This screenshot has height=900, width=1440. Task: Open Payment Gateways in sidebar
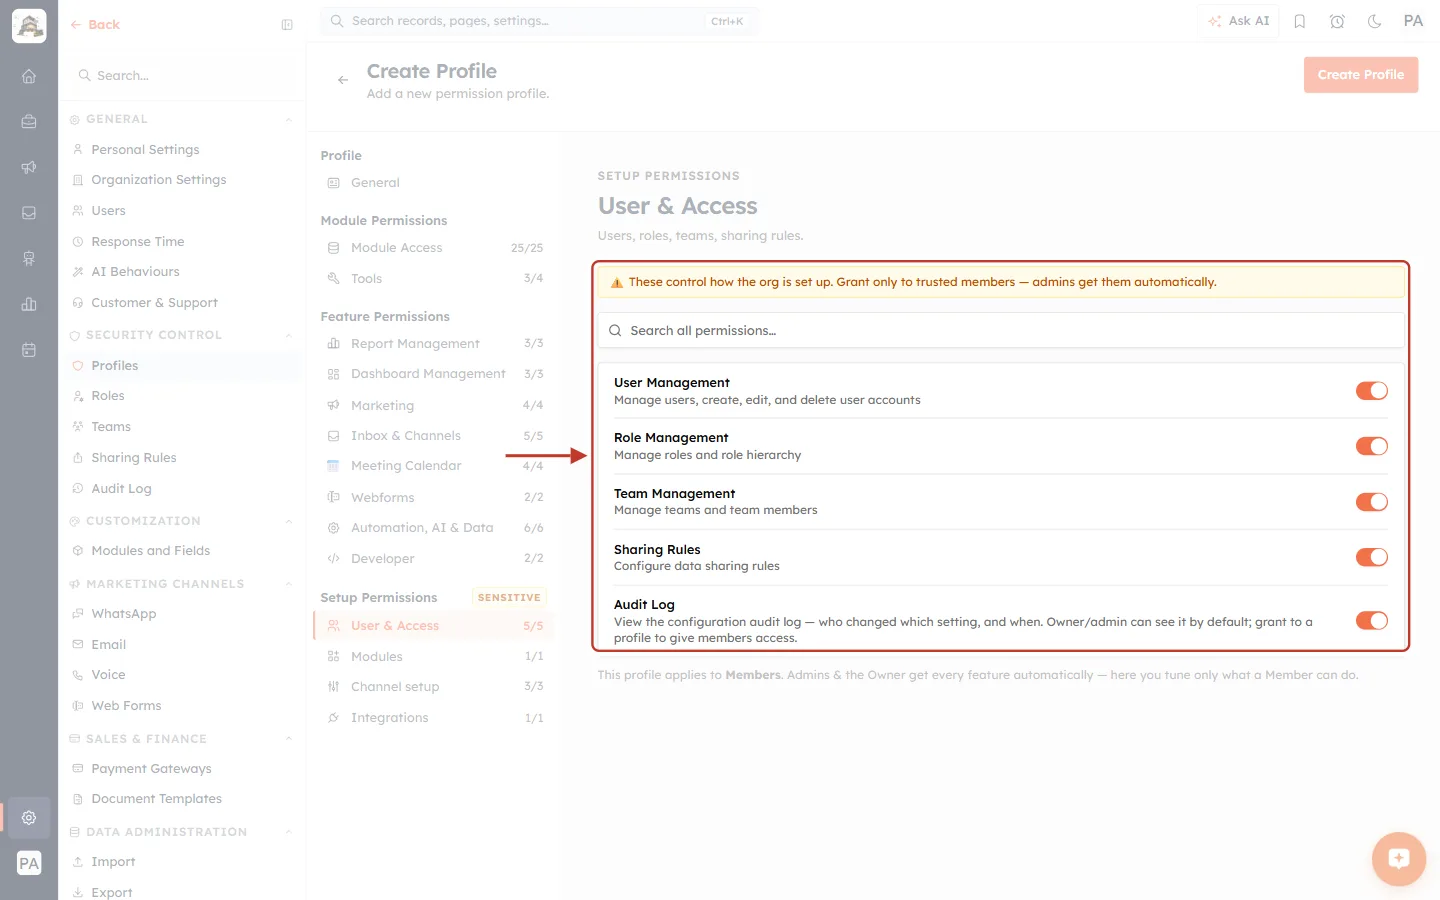(x=151, y=769)
